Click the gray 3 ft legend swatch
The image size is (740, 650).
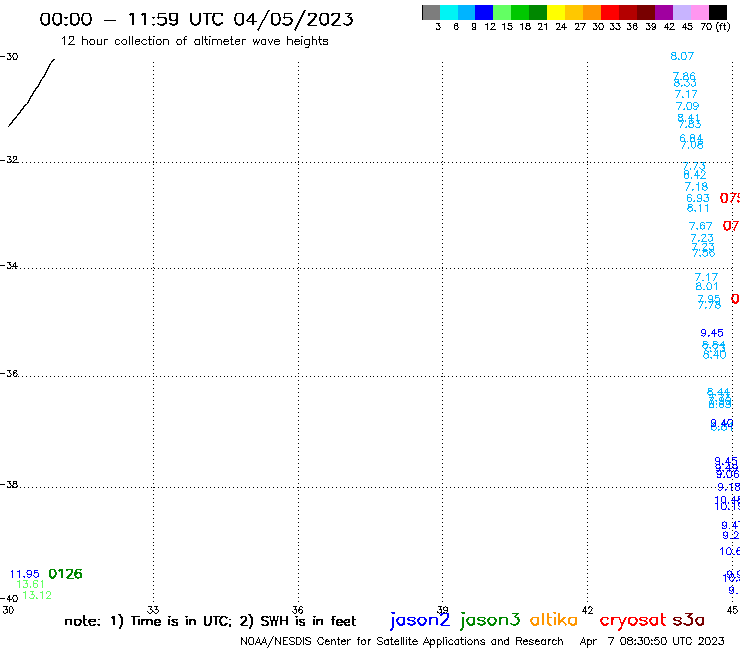tap(431, 12)
